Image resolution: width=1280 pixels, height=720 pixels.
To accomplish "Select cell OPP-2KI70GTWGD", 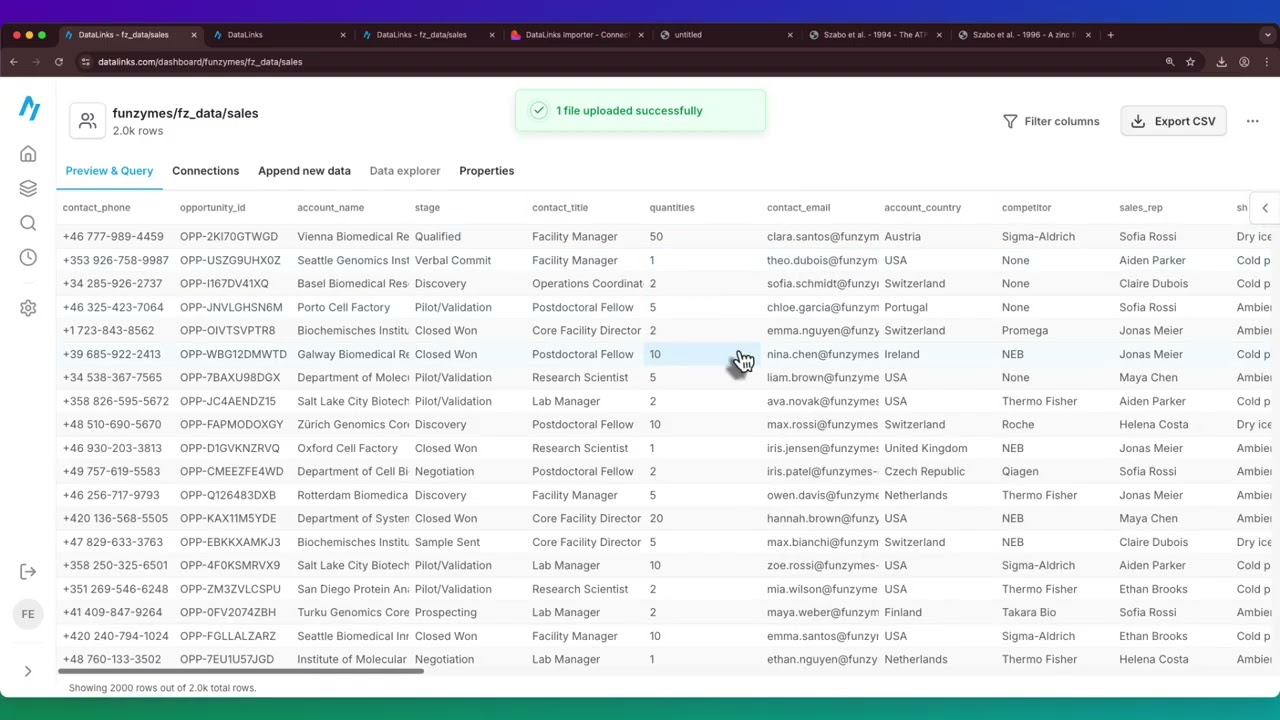I will click(229, 237).
